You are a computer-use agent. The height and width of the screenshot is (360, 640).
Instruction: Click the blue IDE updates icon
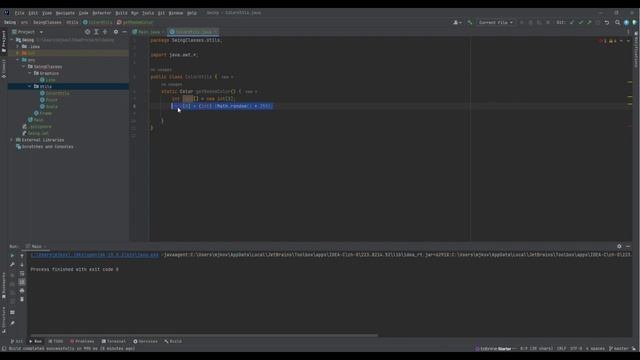click(x=626, y=22)
